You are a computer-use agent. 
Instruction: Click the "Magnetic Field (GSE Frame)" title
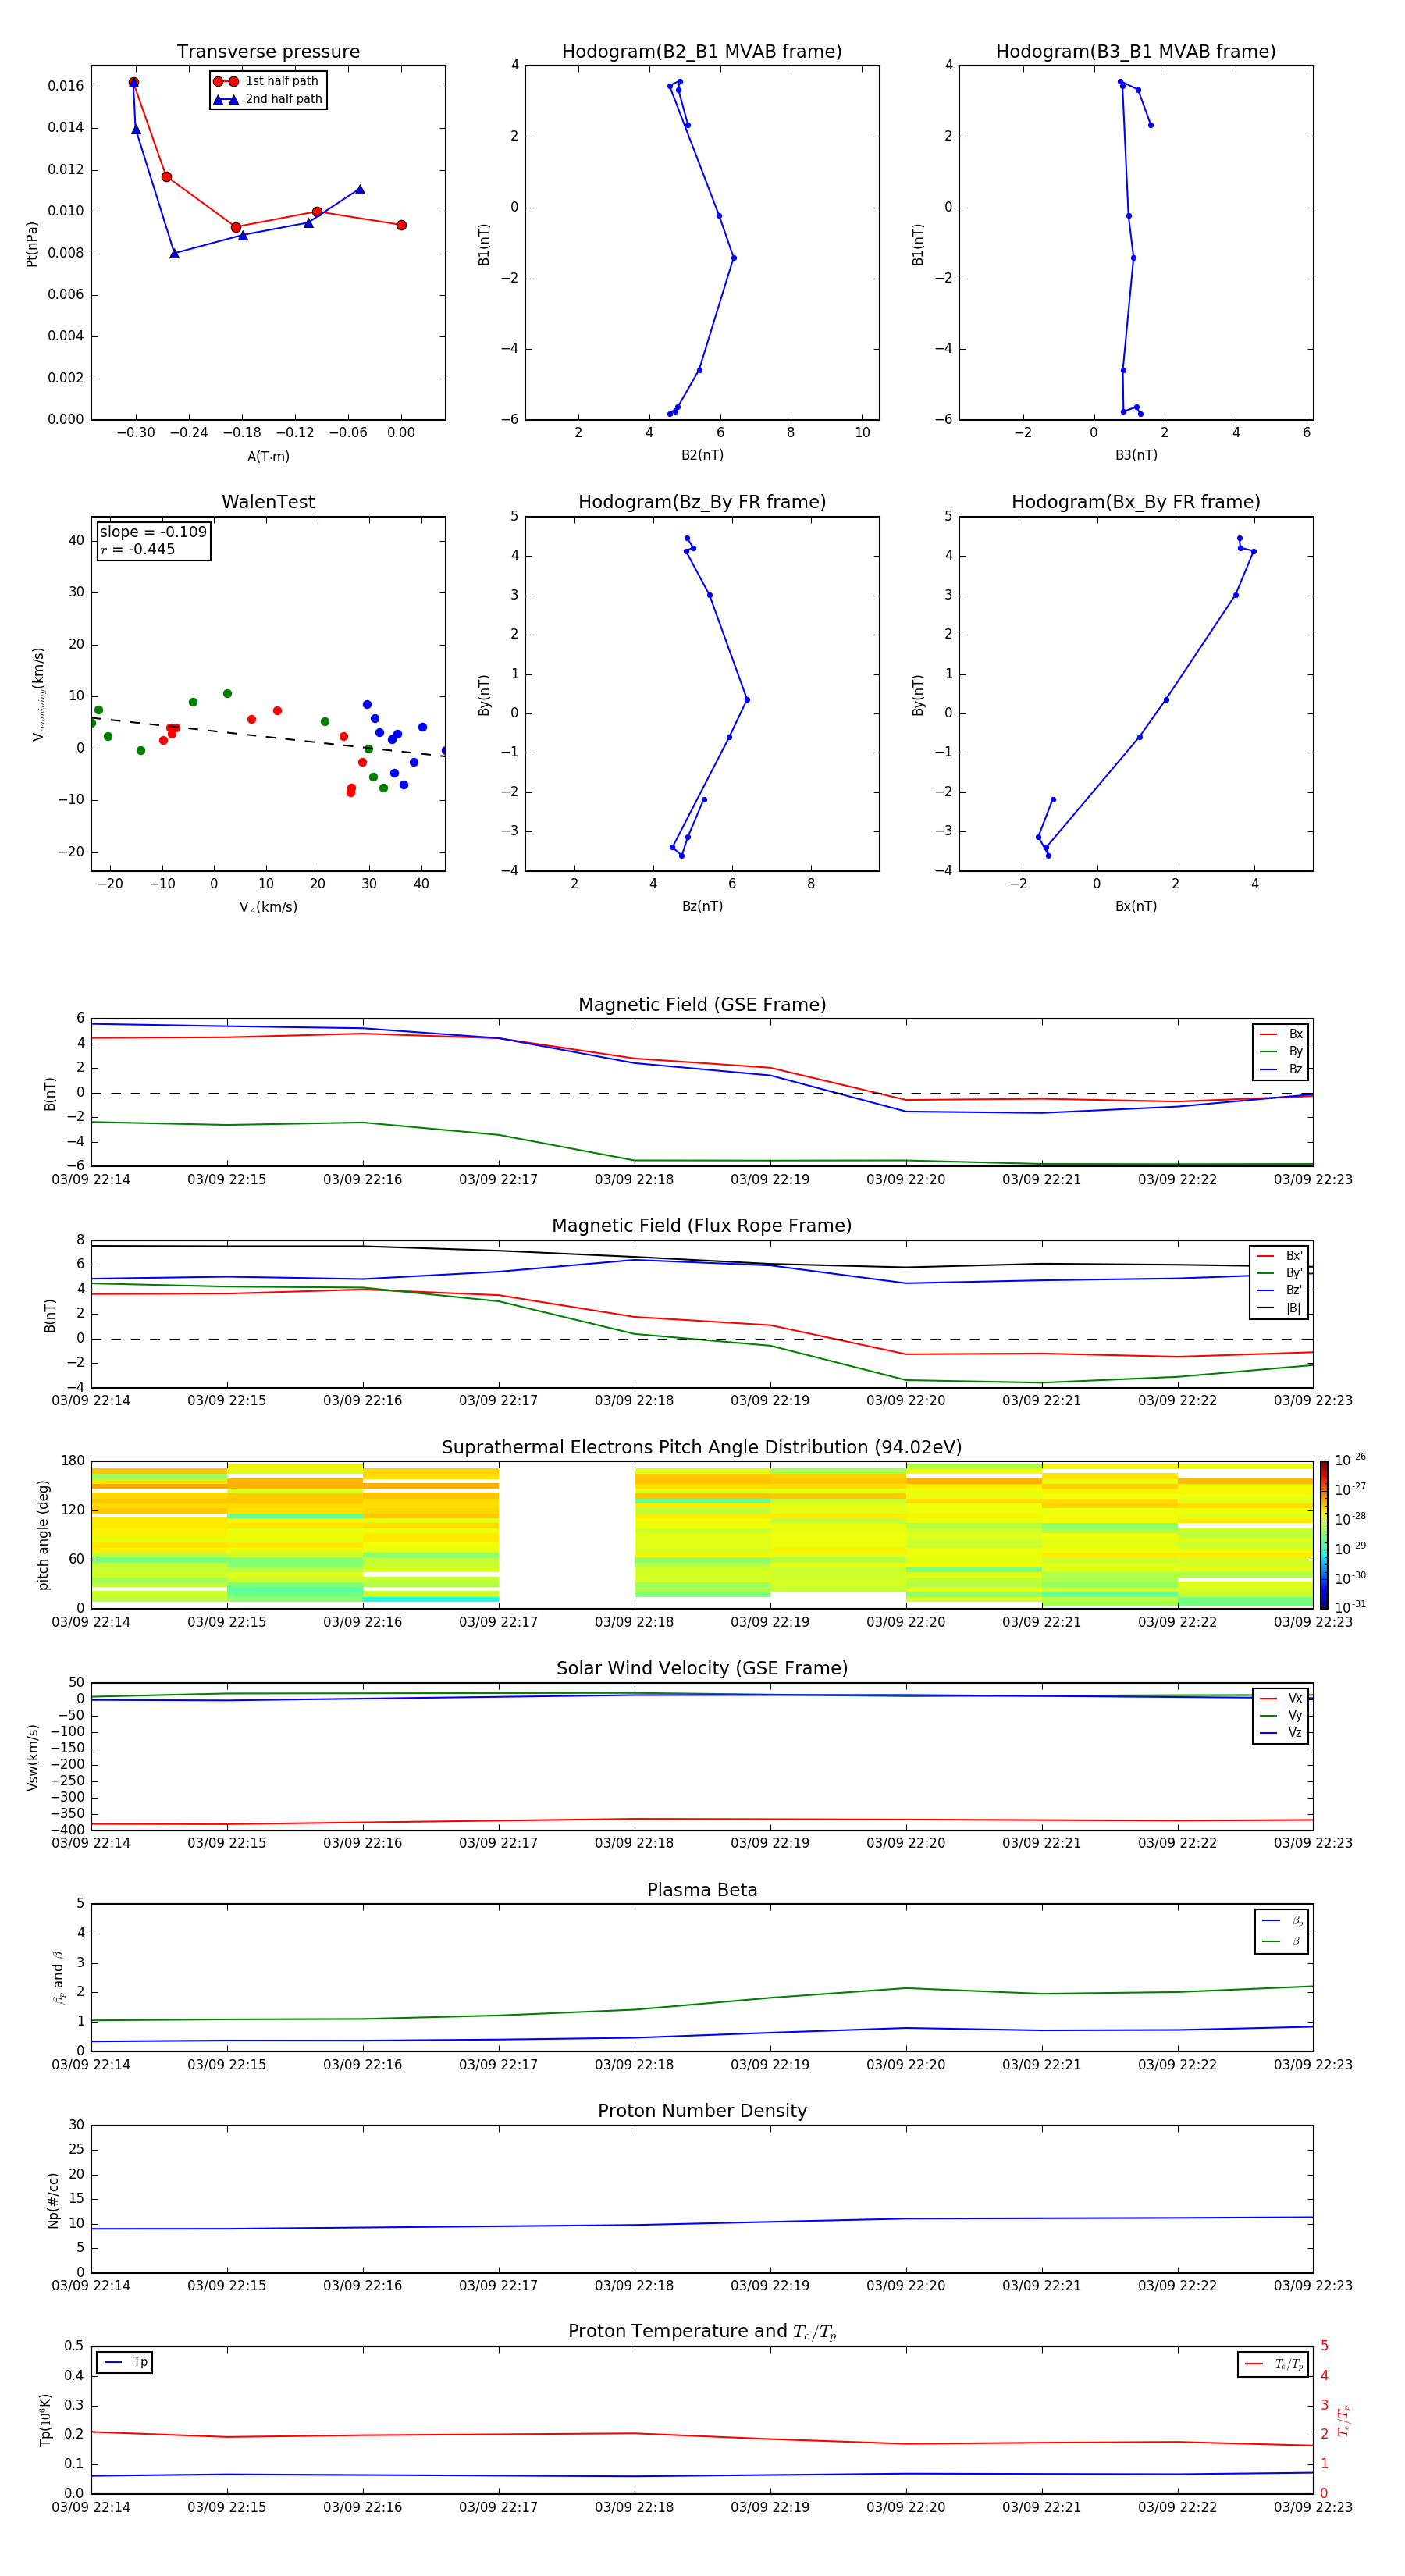[x=702, y=1005]
